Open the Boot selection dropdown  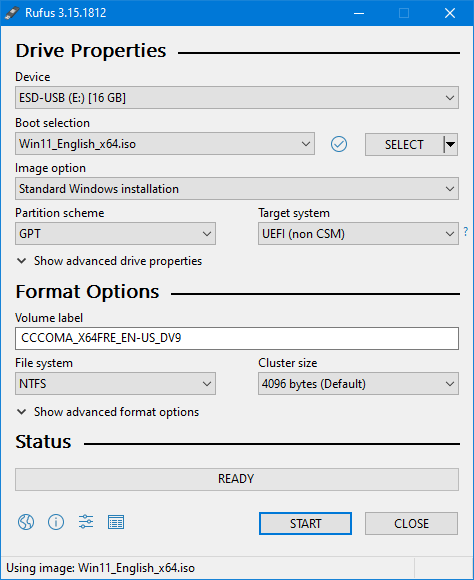(x=165, y=144)
